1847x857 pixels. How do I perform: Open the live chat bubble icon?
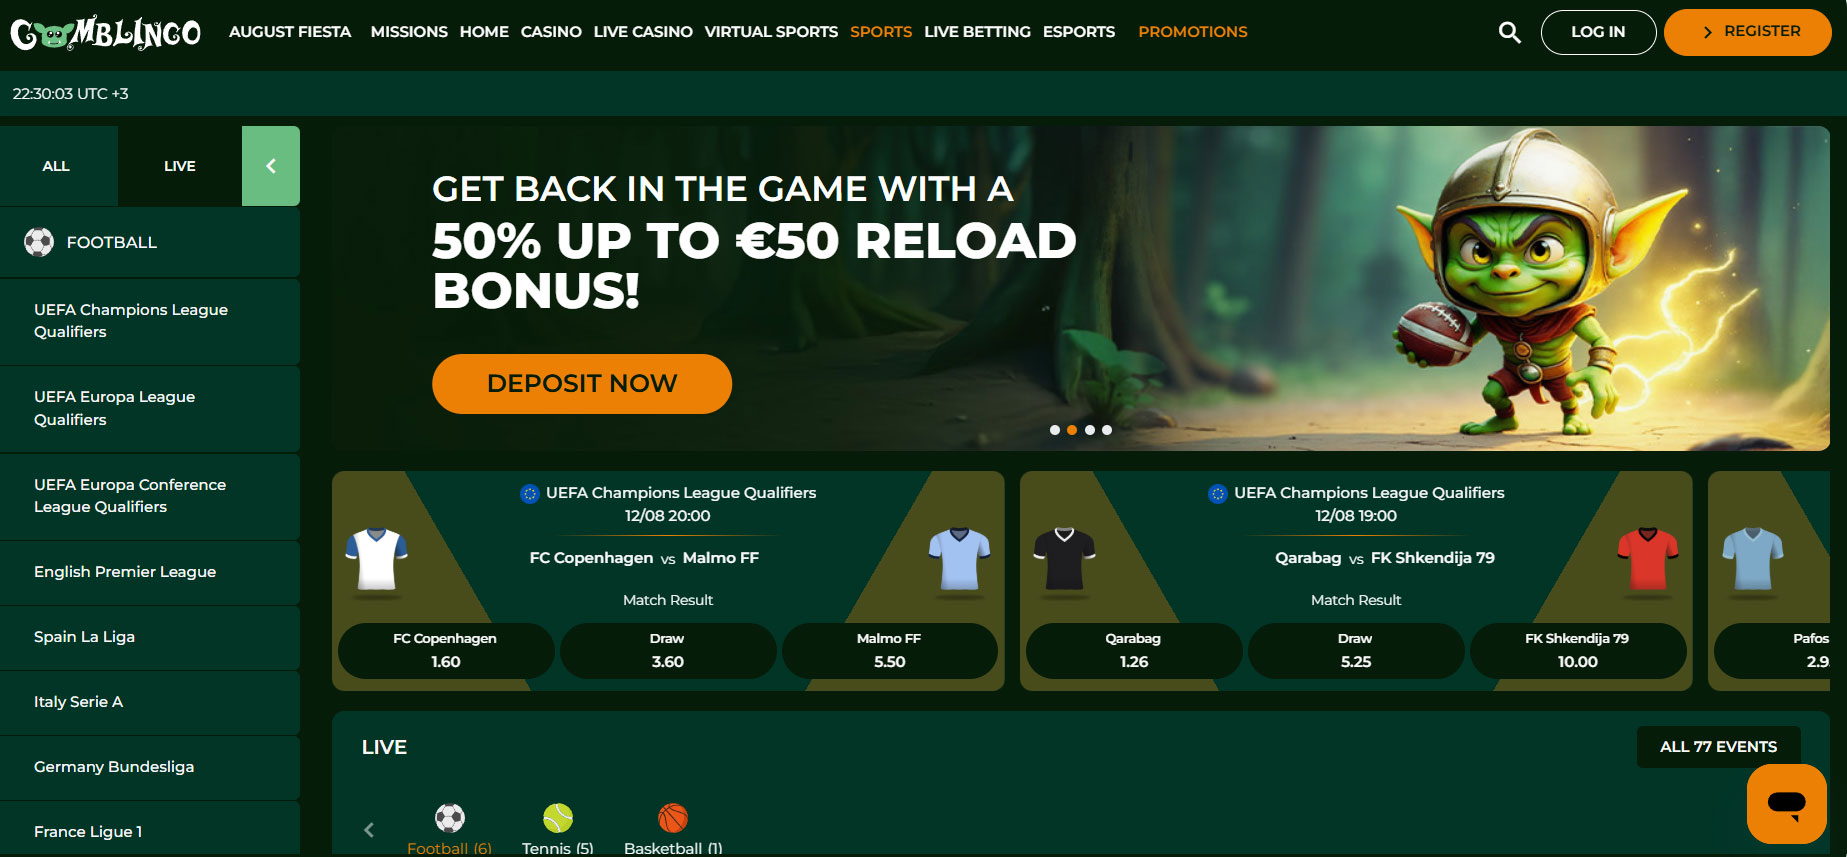[x=1786, y=803]
